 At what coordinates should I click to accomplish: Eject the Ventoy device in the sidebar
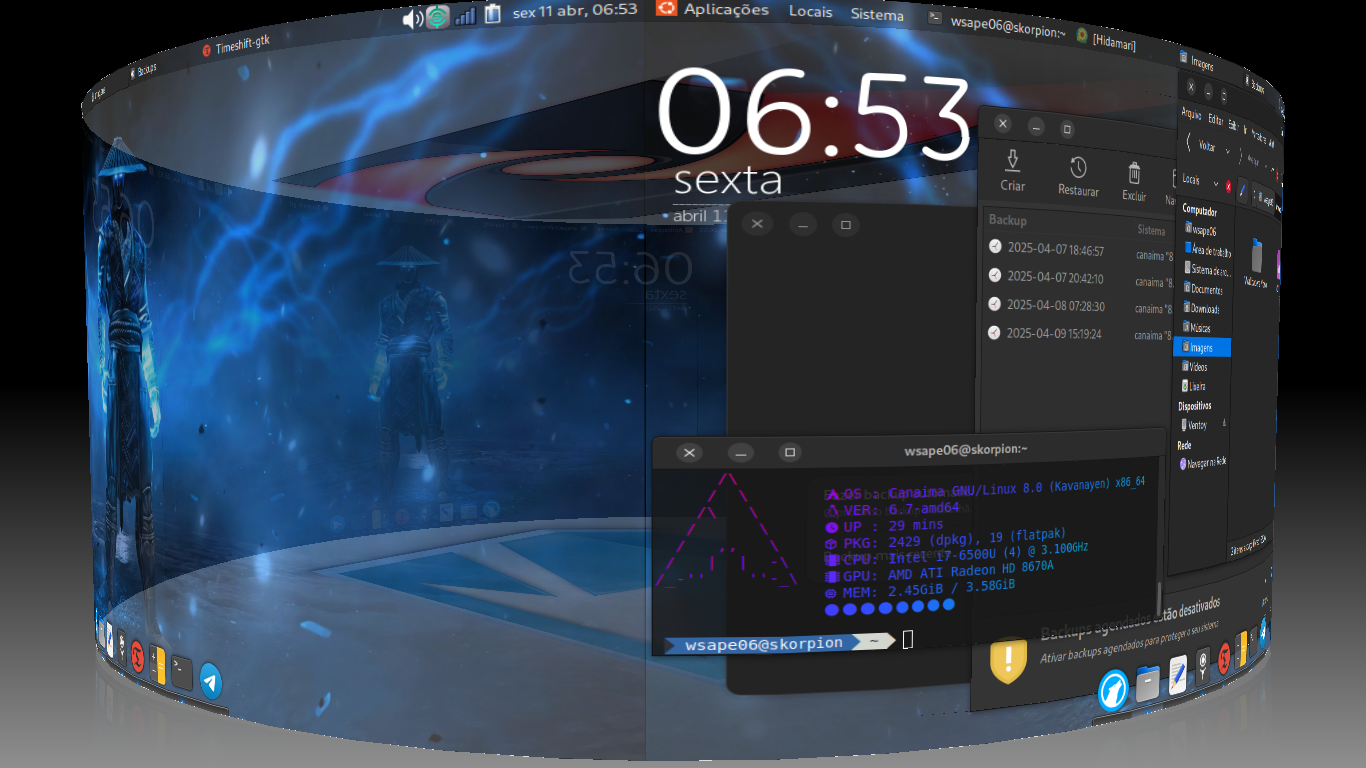[1224, 425]
